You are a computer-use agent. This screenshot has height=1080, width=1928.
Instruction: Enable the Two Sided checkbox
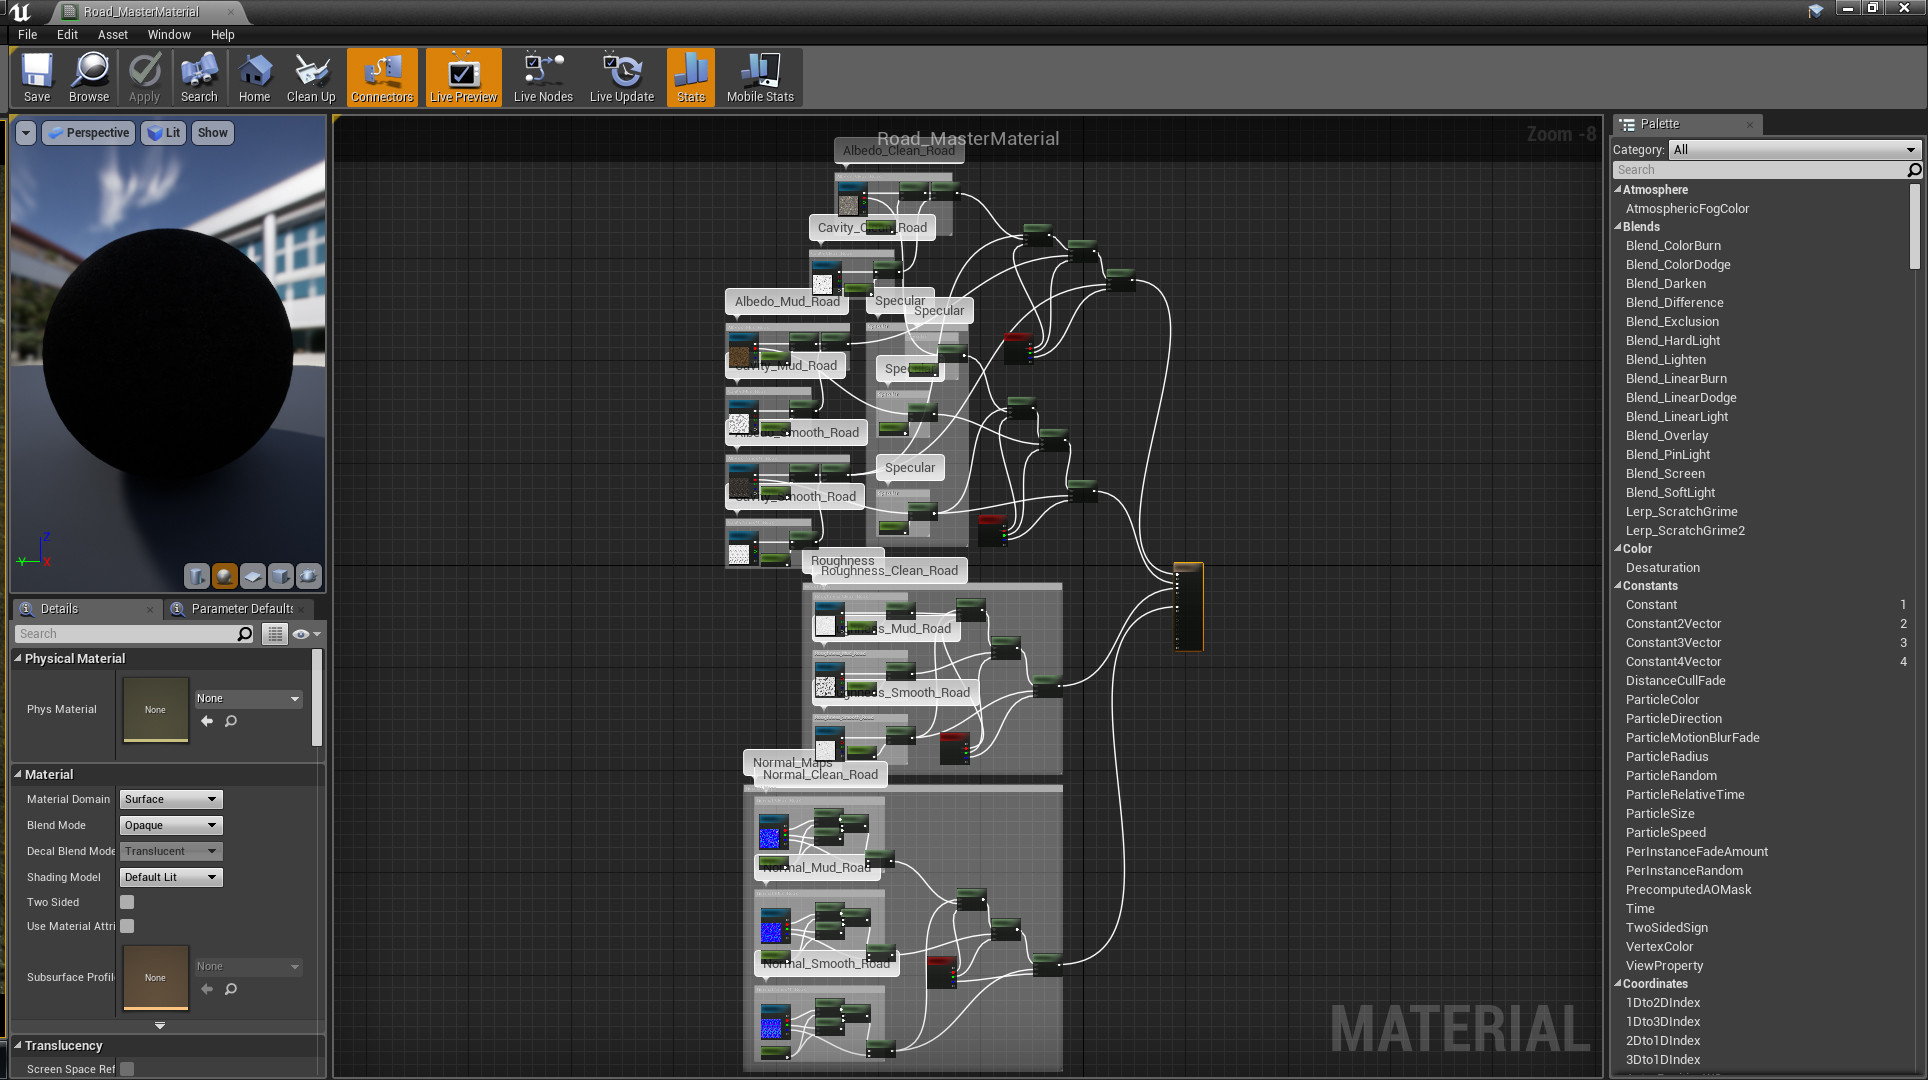click(x=127, y=902)
